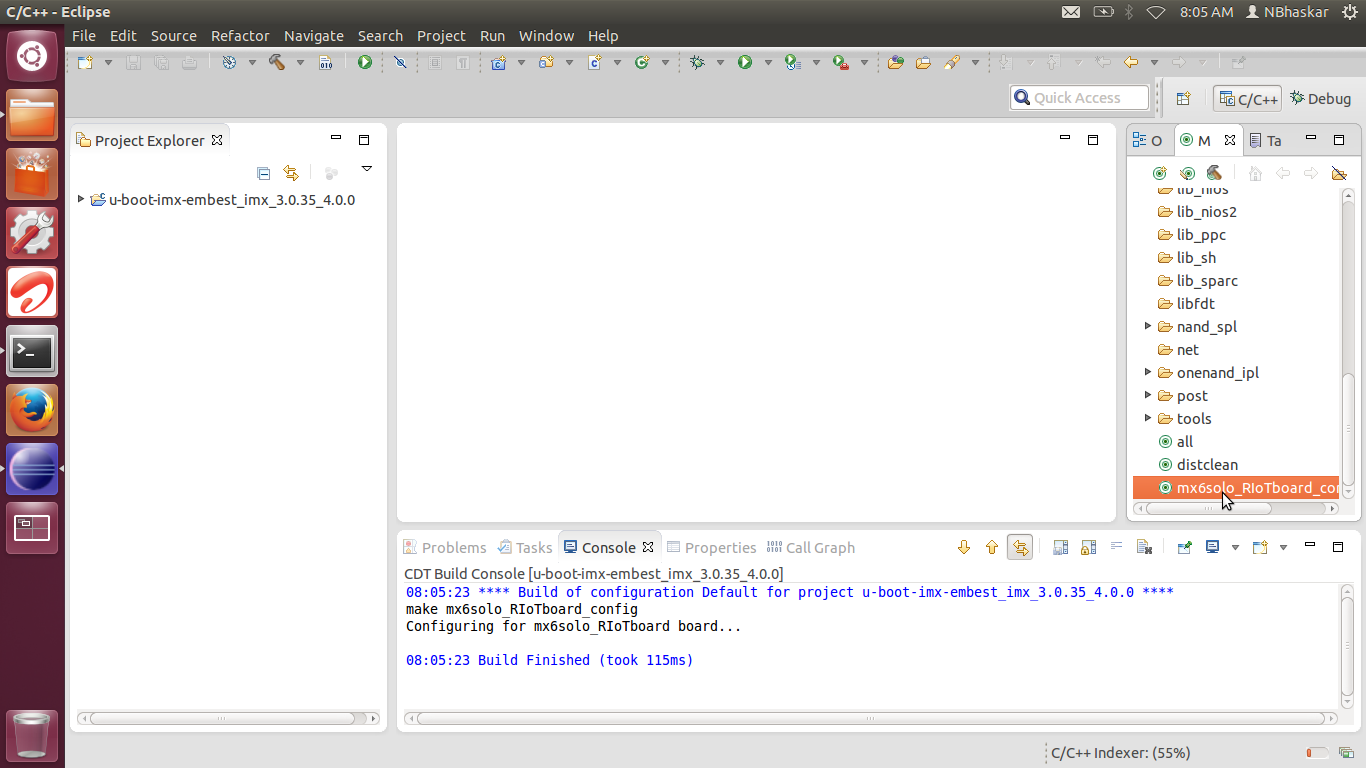Click New C++ Class icon
Image resolution: width=1366 pixels, height=768 pixels.
point(641,62)
